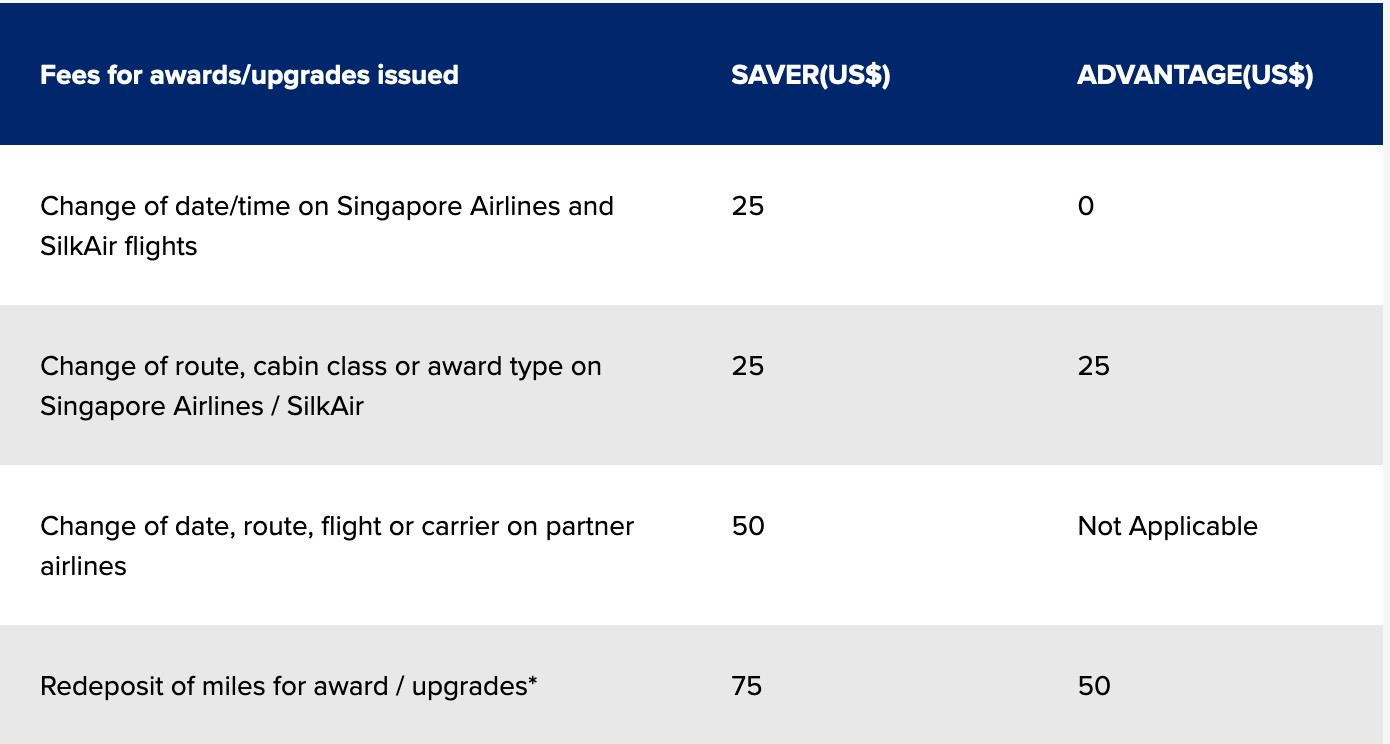Click 'Change of route, cabin class' row text
1390x744 pixels.
[320, 367]
